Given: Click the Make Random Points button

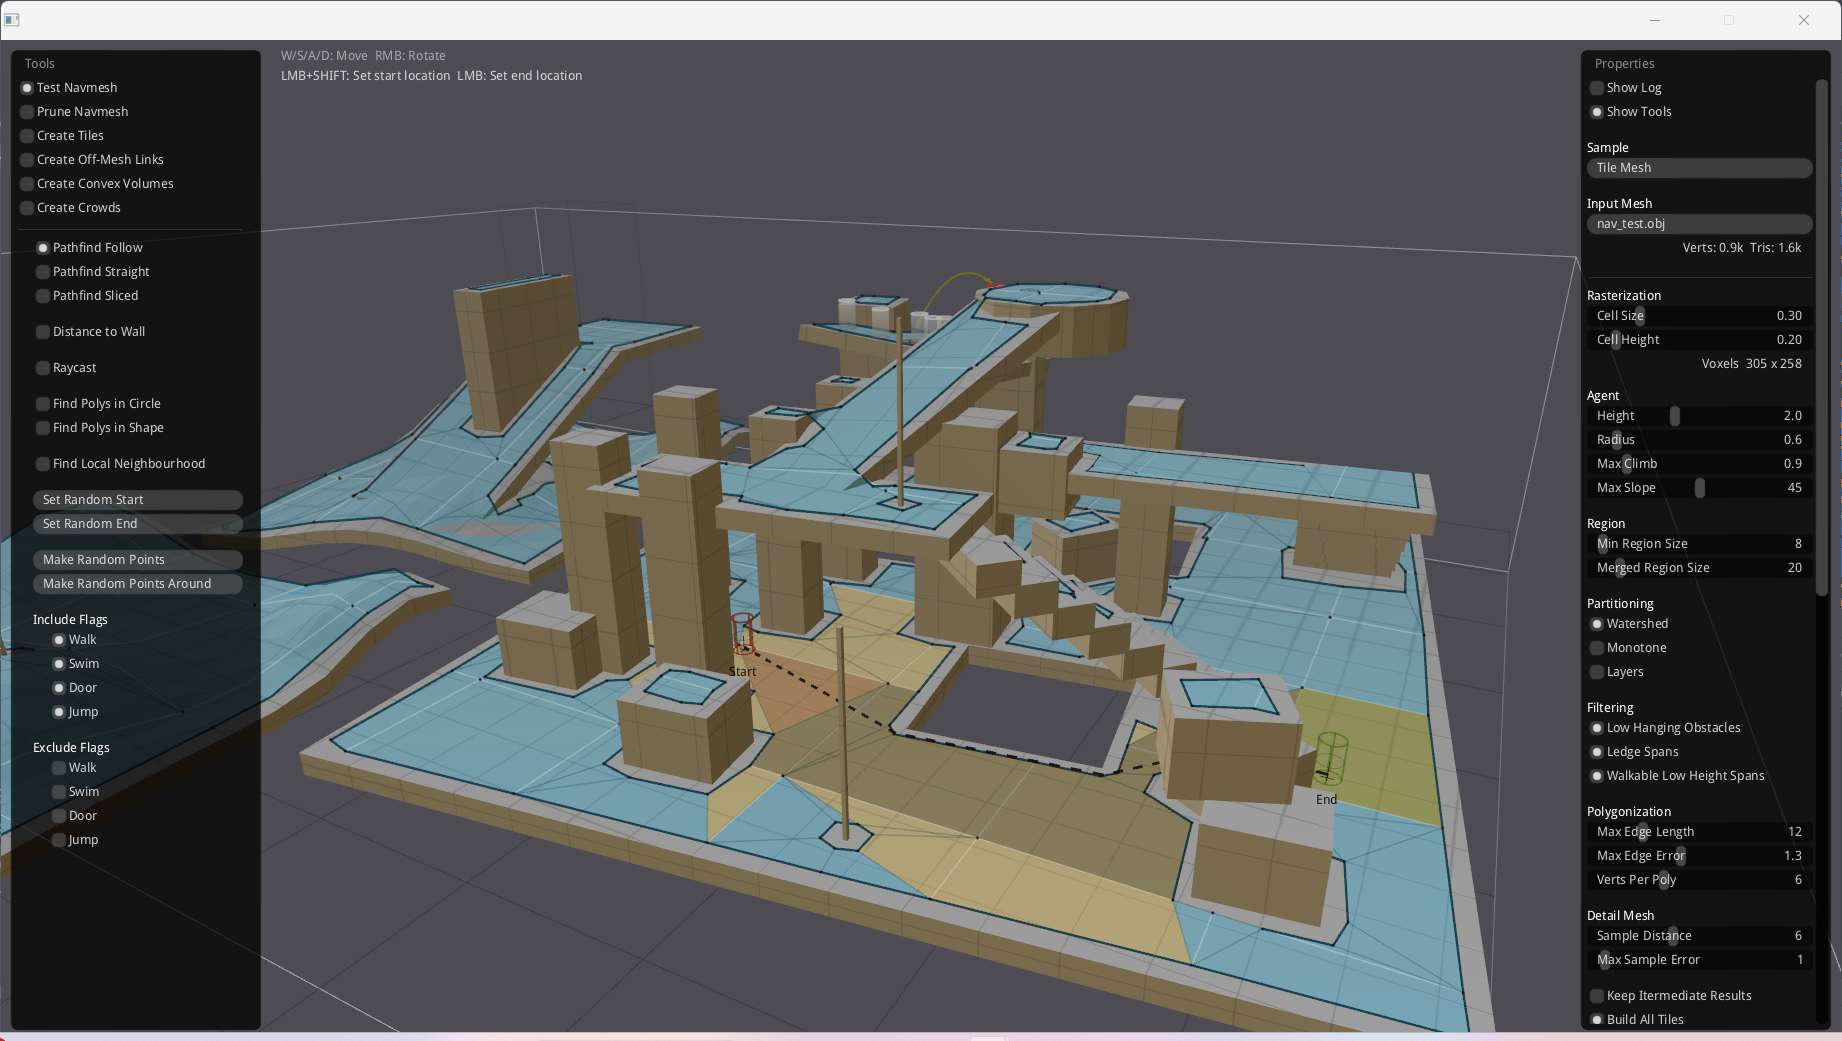Looking at the screenshot, I should pyautogui.click(x=138, y=560).
